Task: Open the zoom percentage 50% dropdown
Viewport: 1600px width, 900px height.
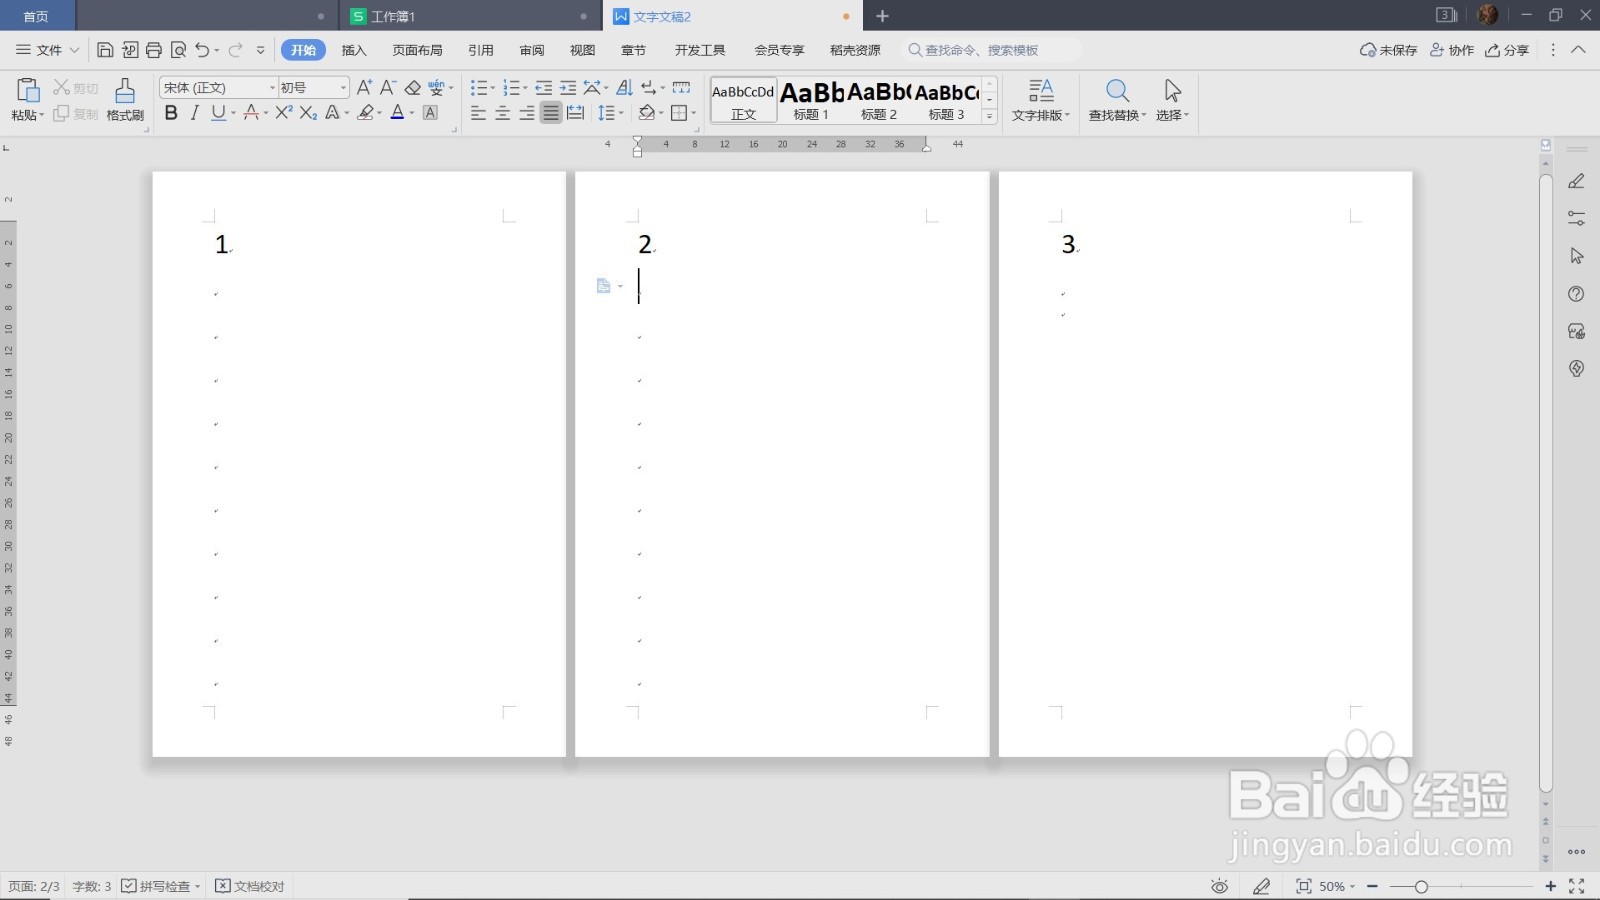Action: 1337,886
